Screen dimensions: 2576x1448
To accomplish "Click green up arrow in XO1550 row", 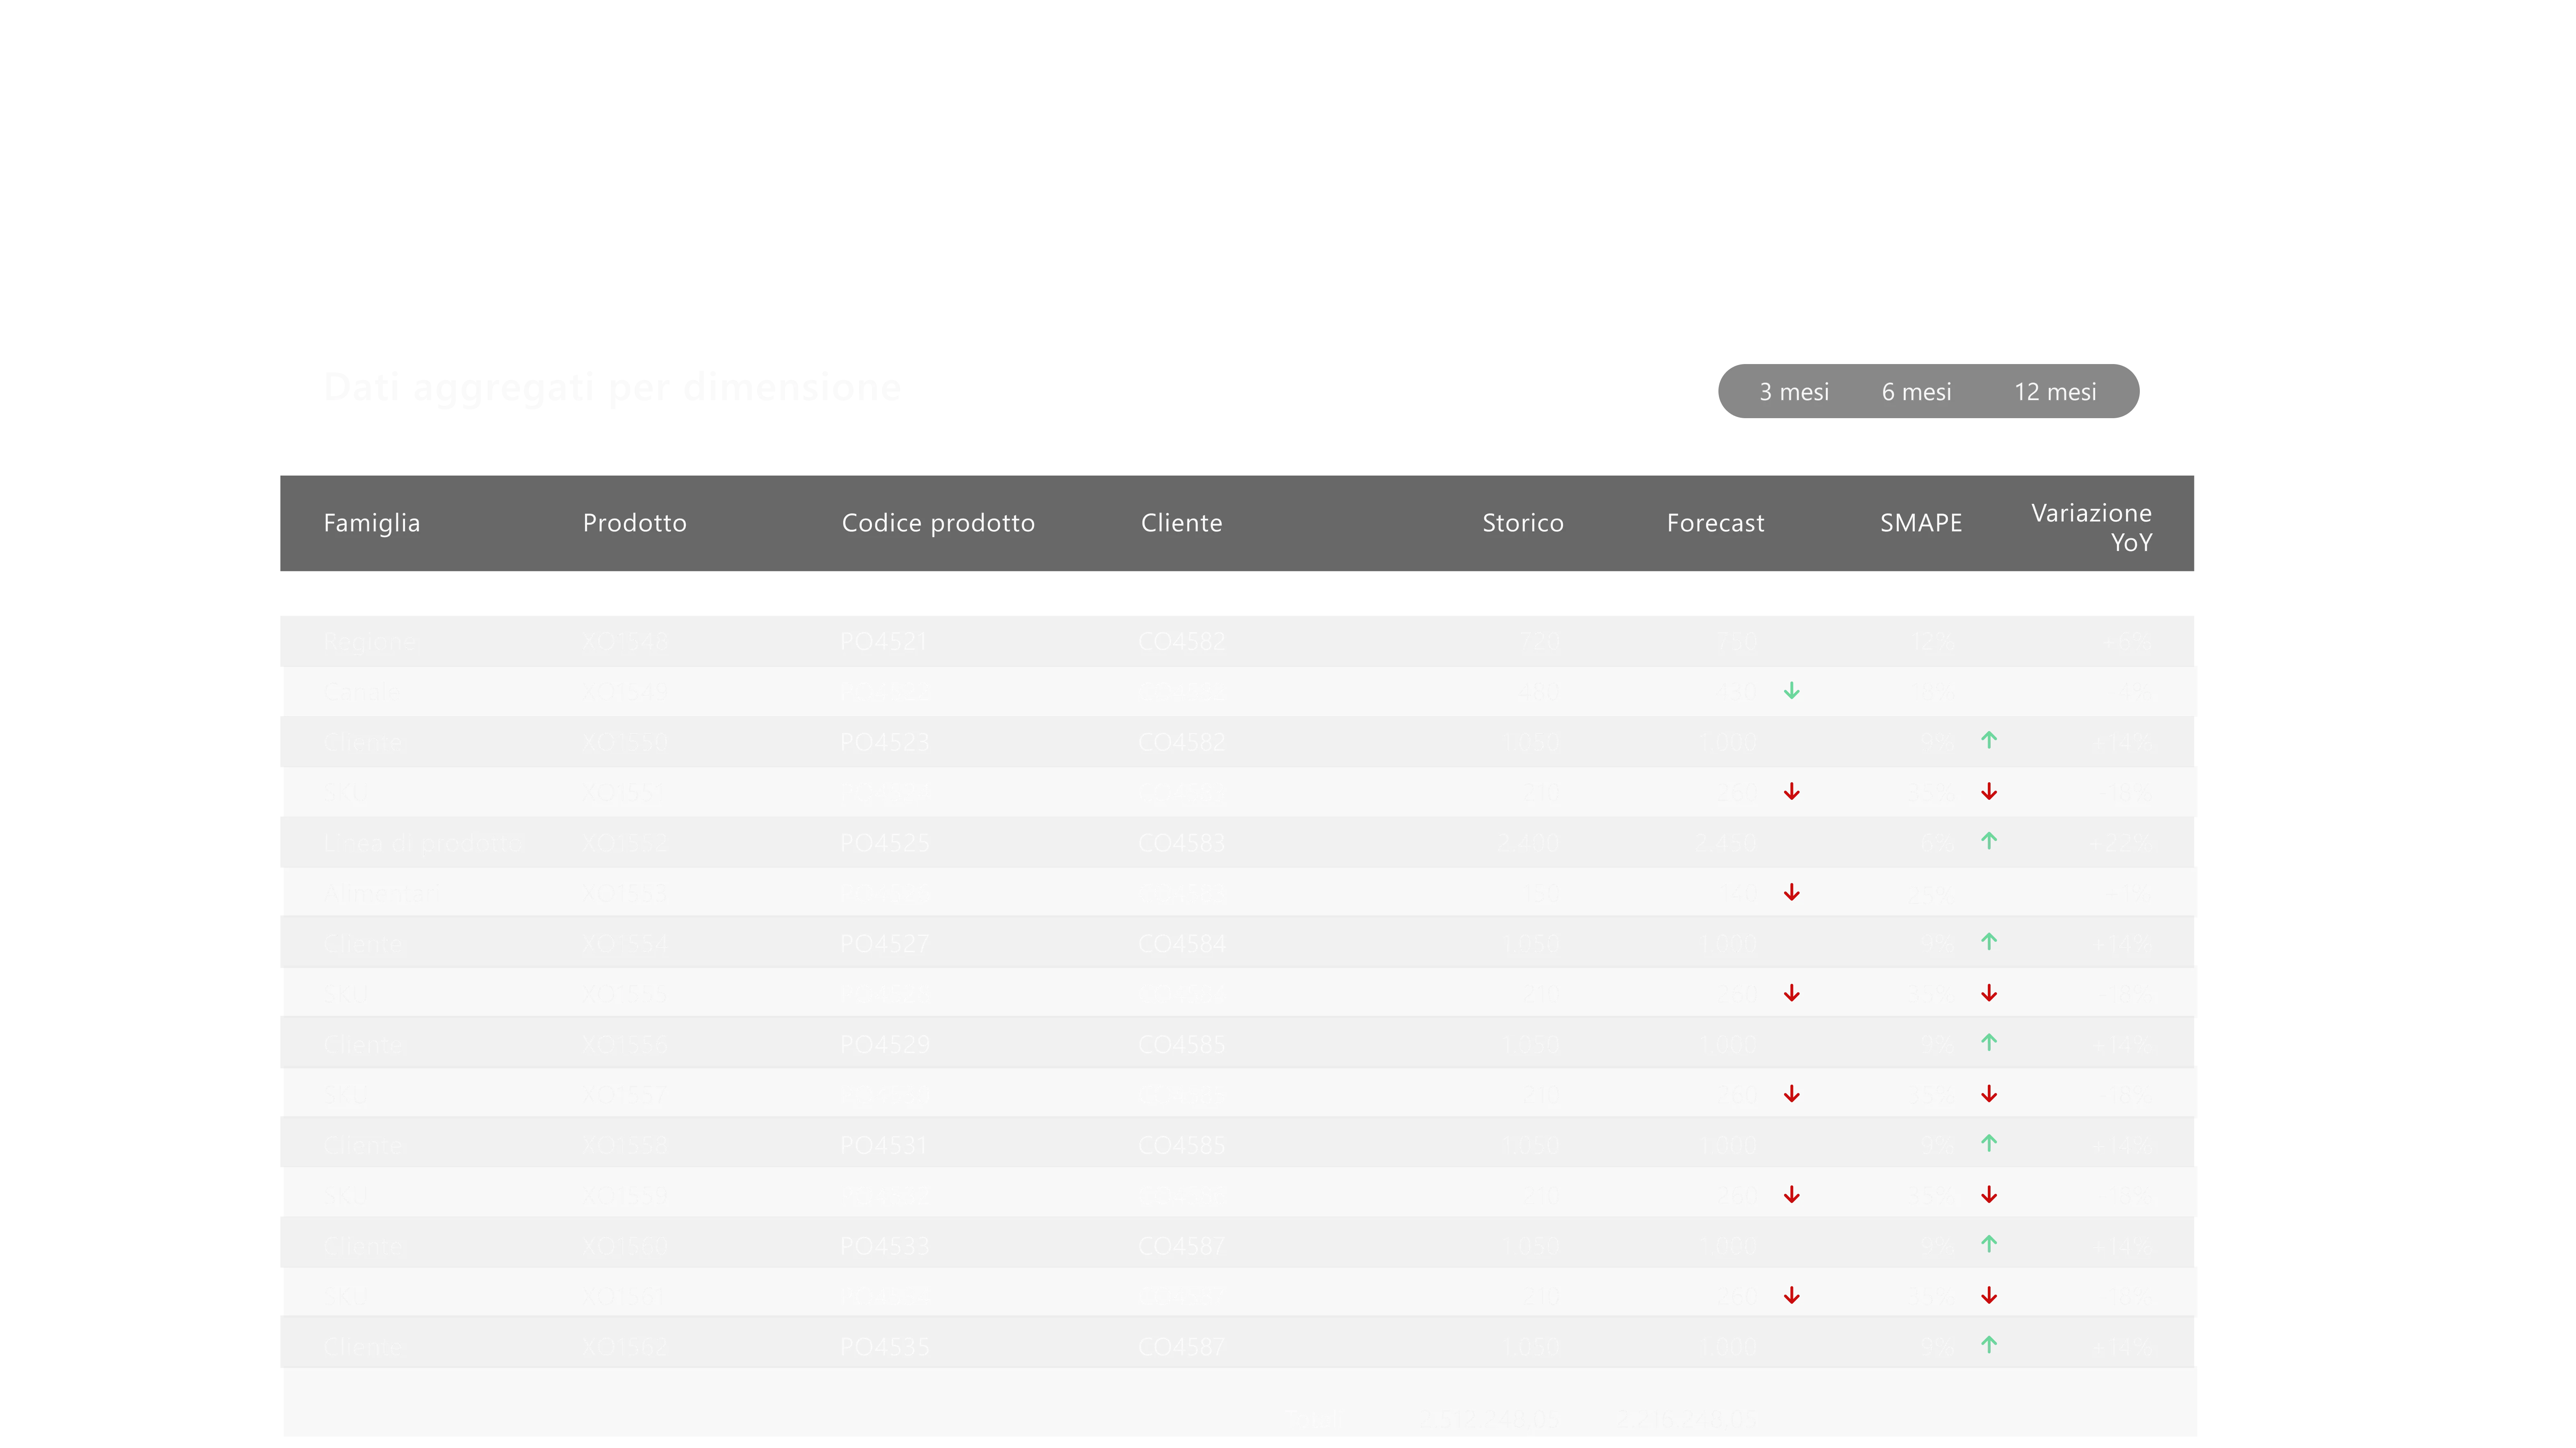I will tap(1988, 740).
